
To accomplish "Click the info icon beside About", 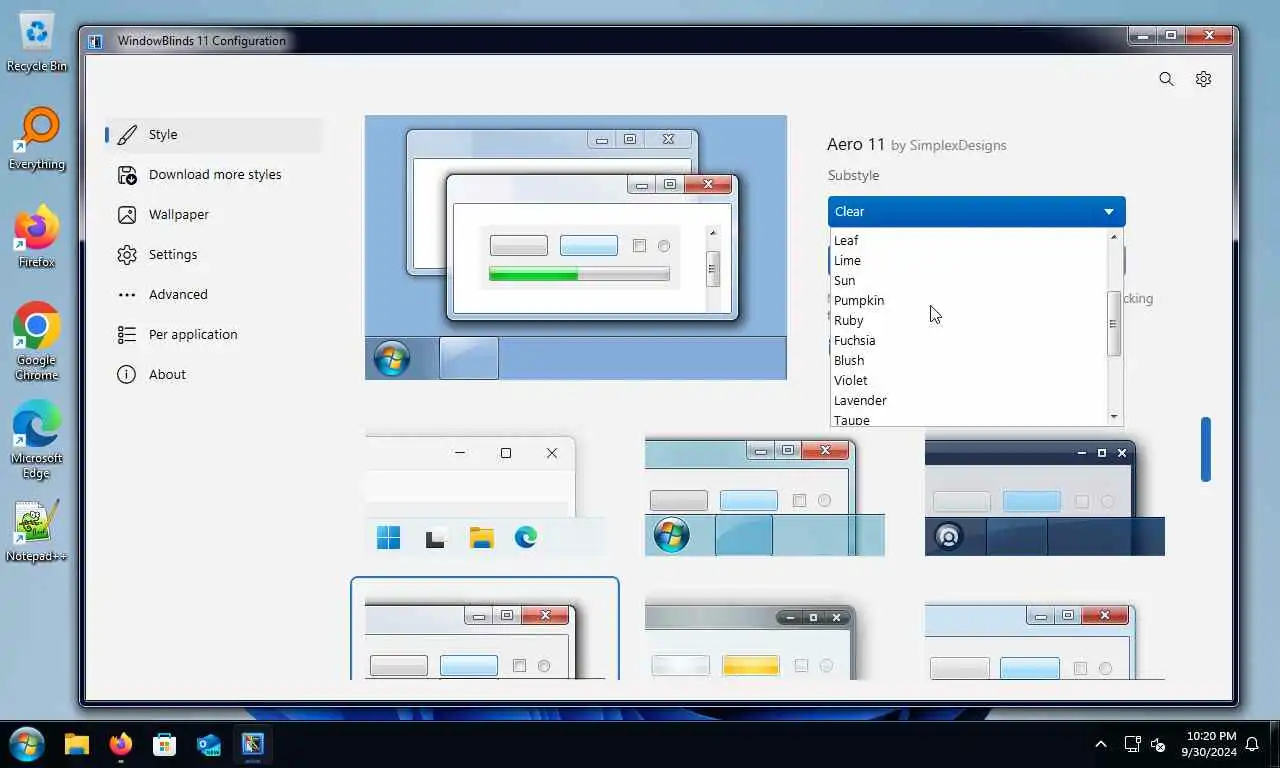I will click(x=127, y=375).
